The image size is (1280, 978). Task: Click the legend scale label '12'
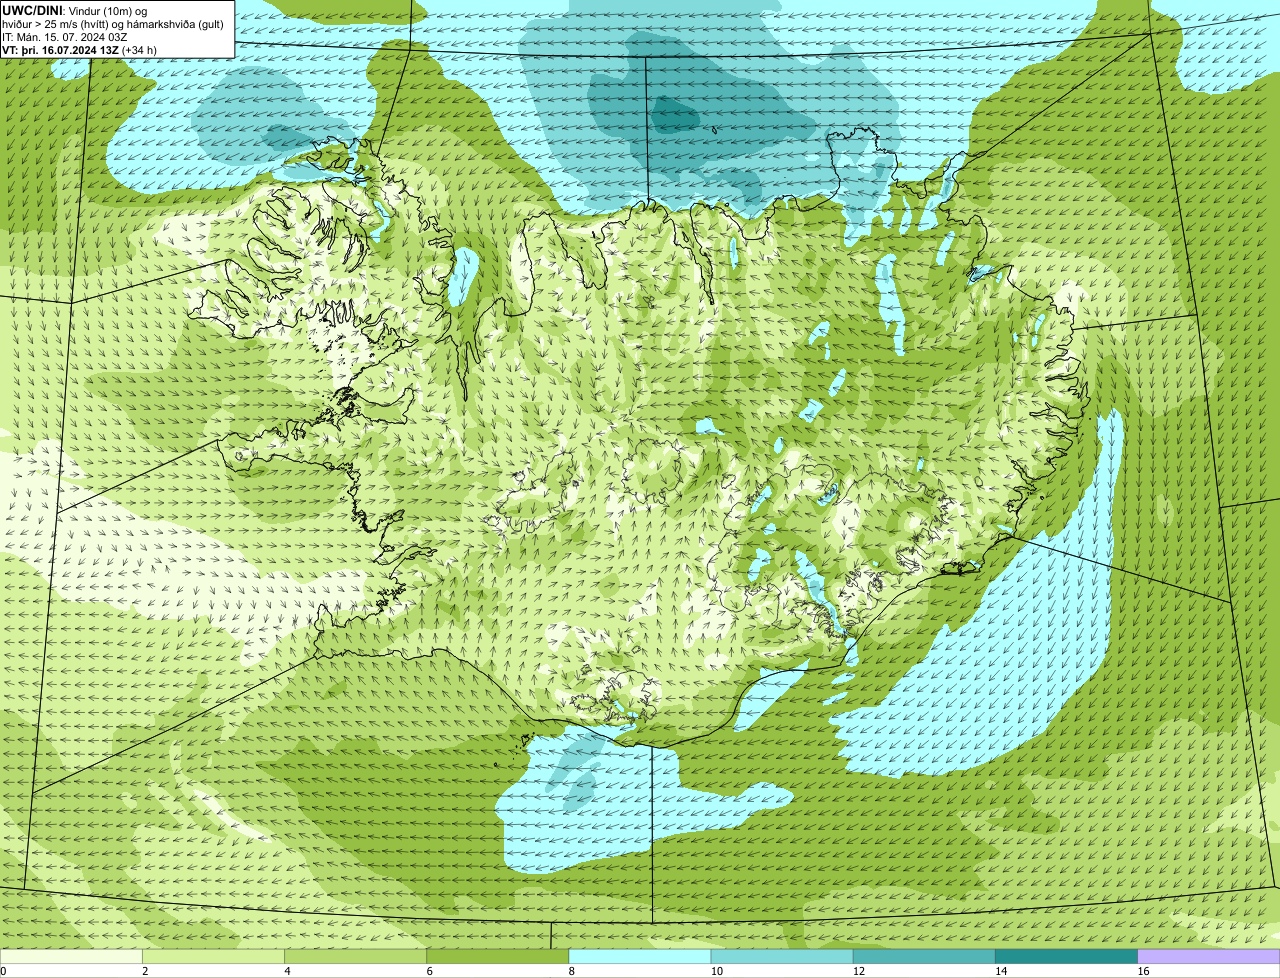tap(859, 971)
